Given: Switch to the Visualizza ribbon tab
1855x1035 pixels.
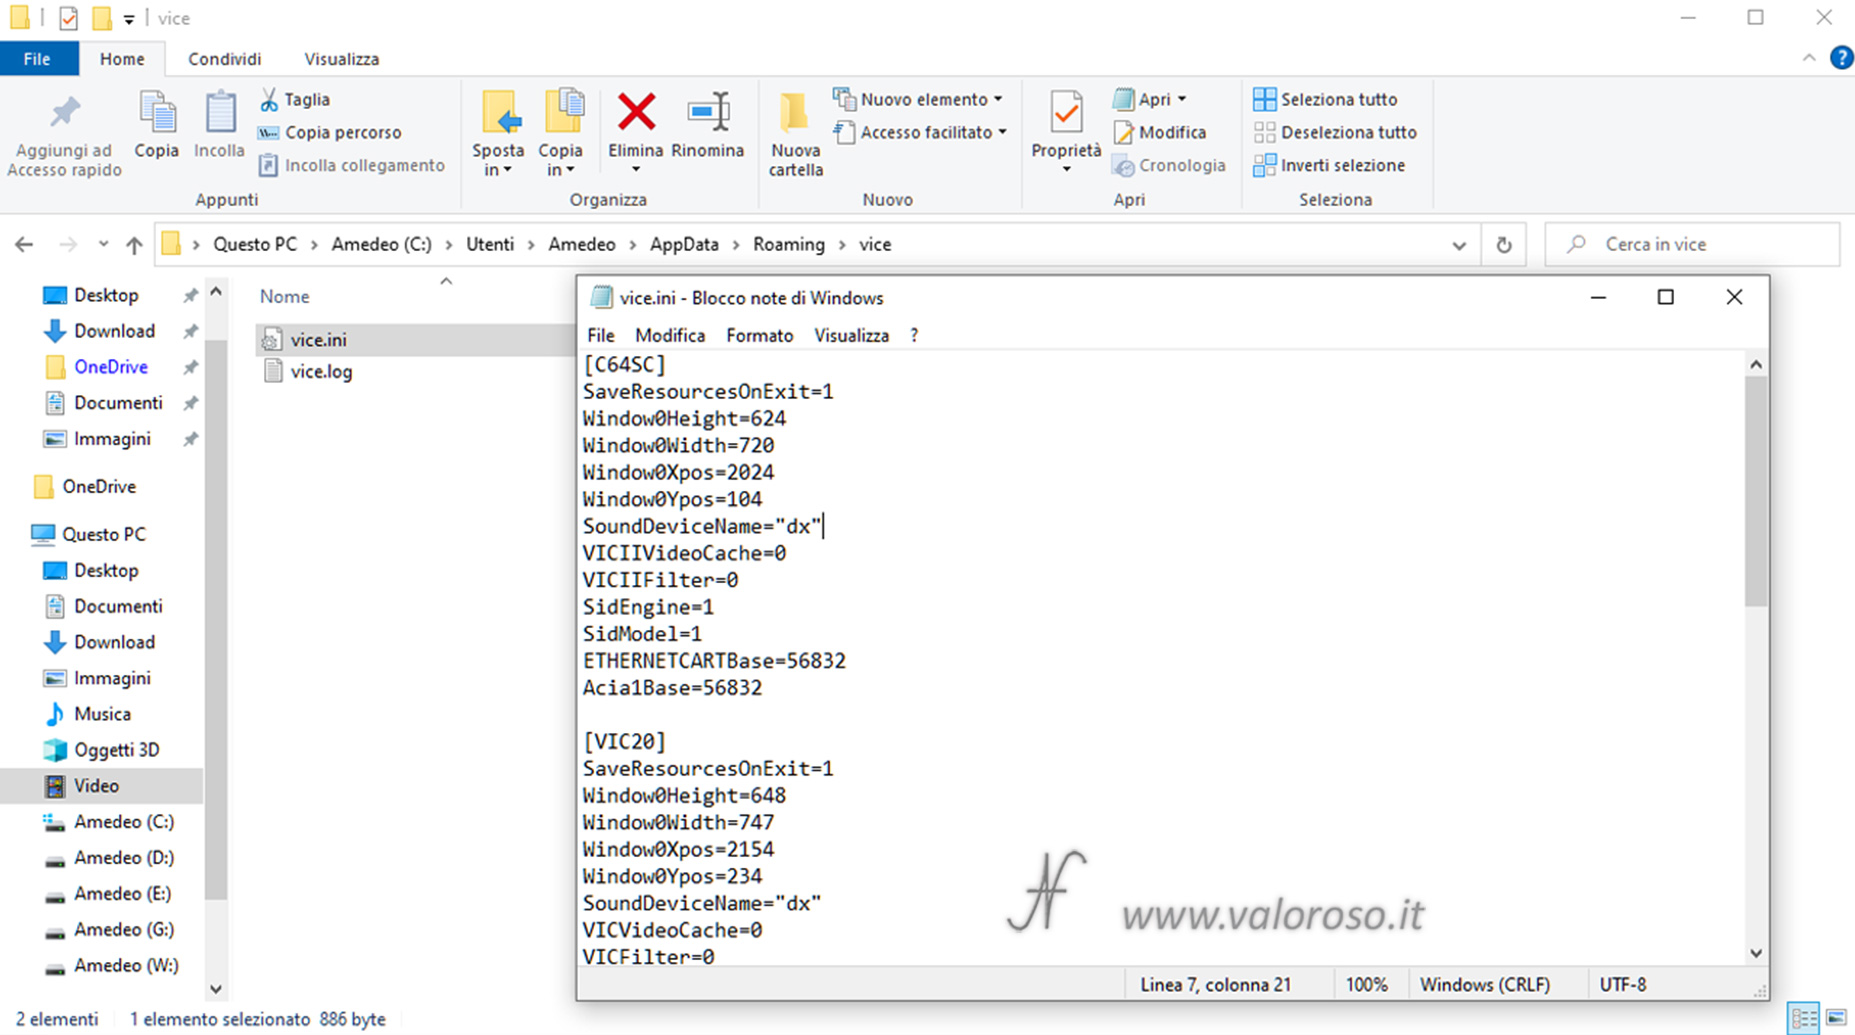Looking at the screenshot, I should pyautogui.click(x=341, y=59).
